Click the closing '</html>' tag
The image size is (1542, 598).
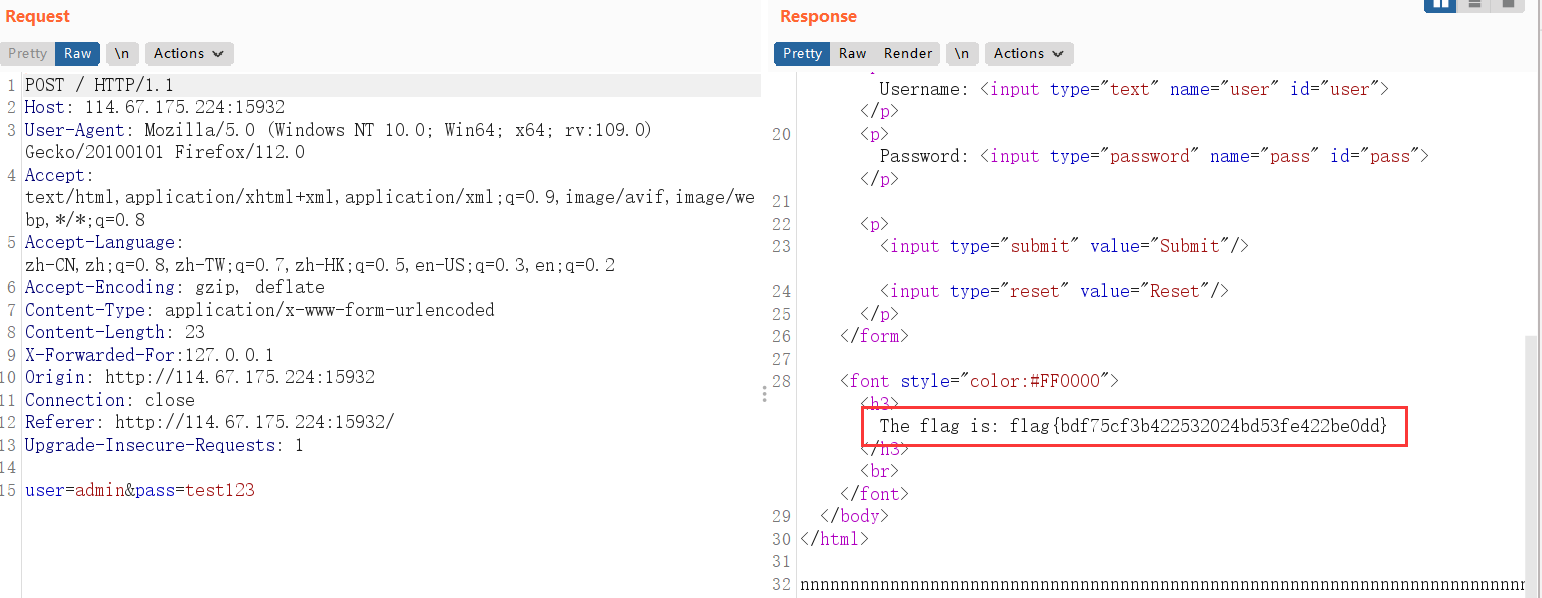click(834, 538)
